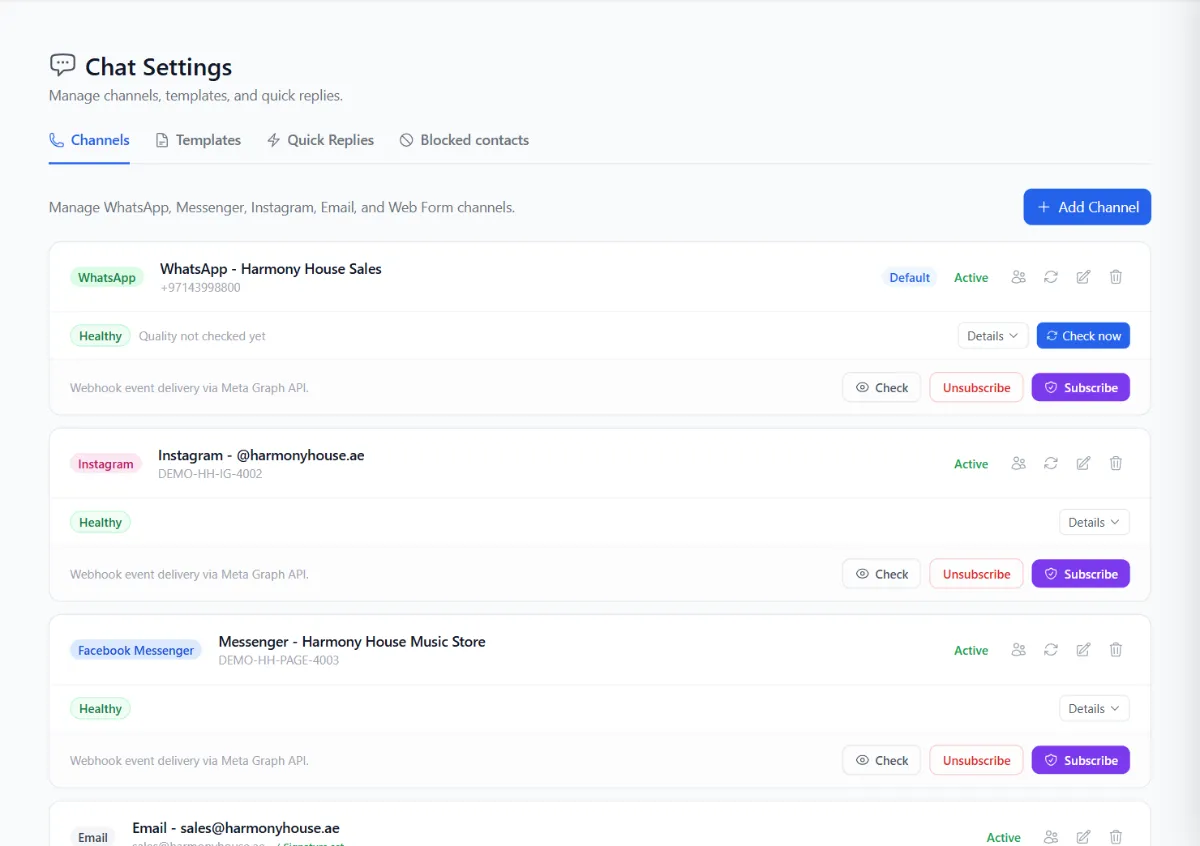
Task: Click the Default badge on WhatsApp channel
Action: 909,277
